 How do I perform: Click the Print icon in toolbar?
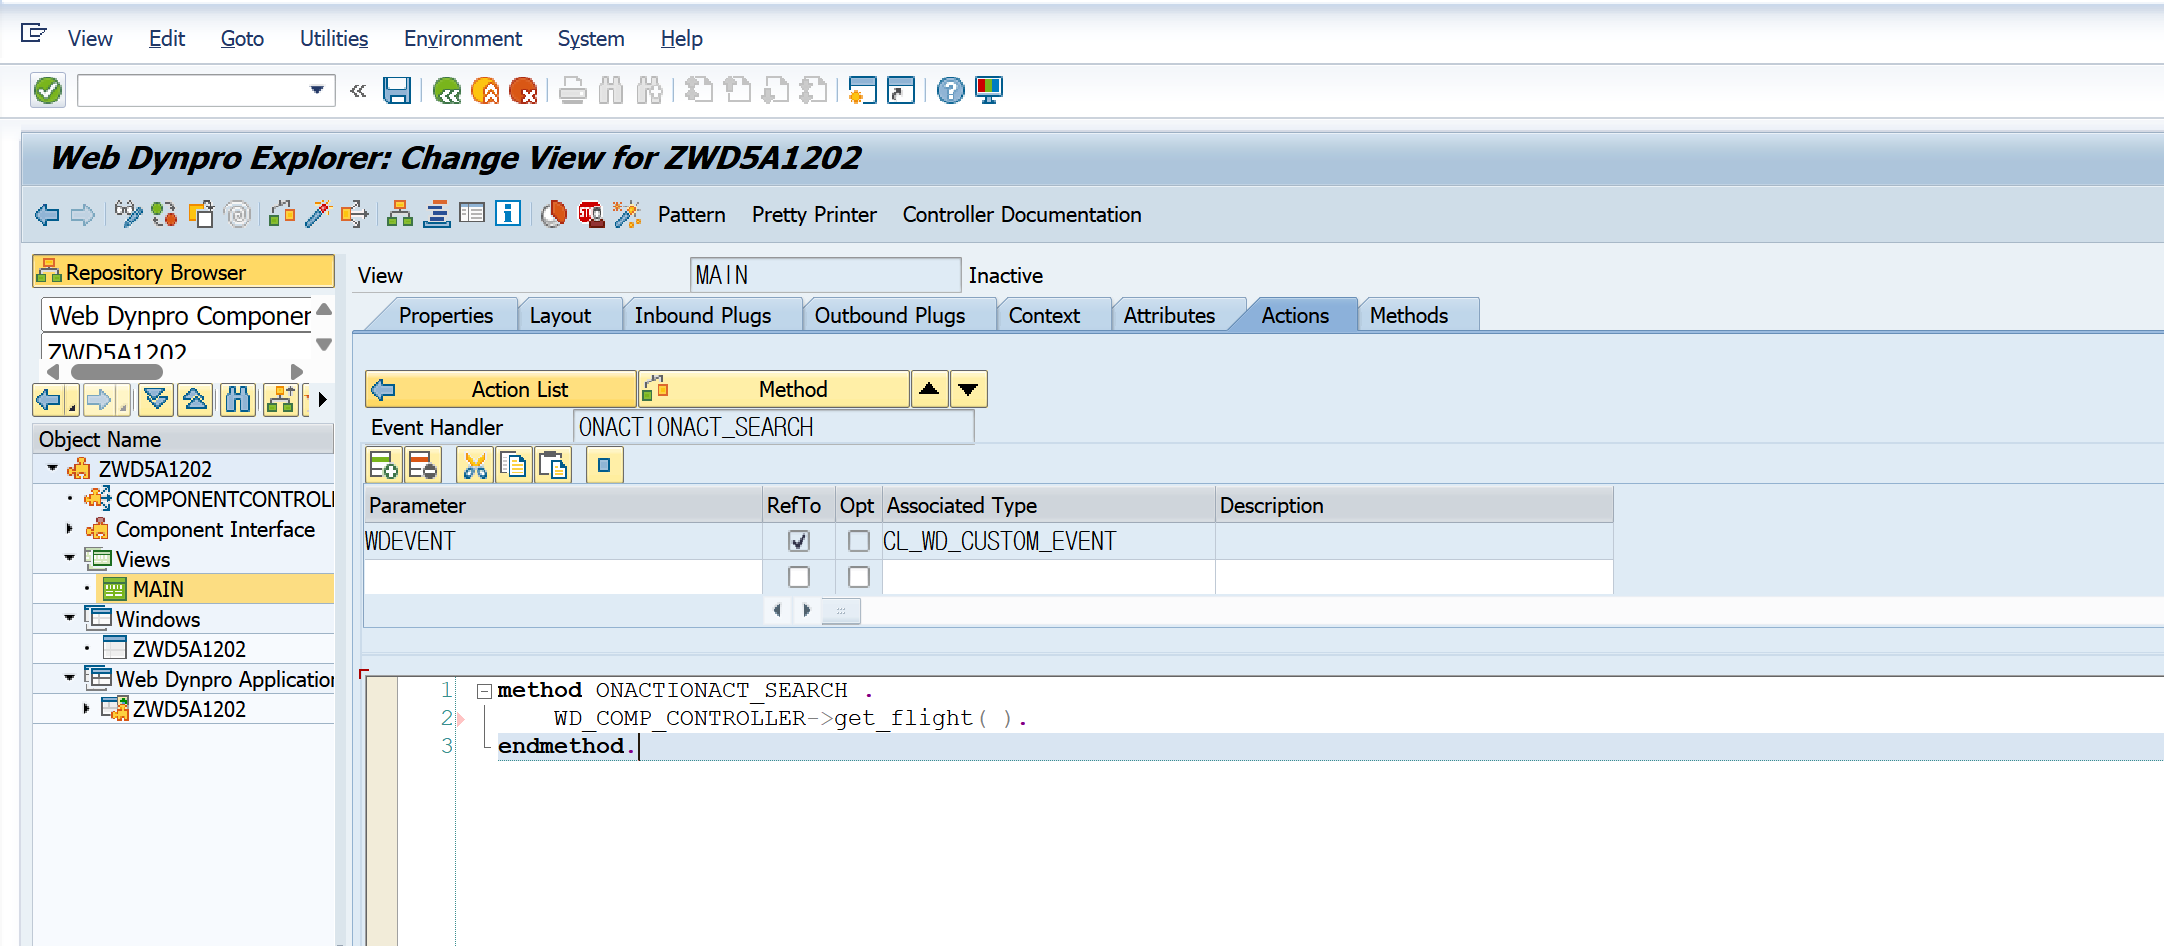[573, 91]
